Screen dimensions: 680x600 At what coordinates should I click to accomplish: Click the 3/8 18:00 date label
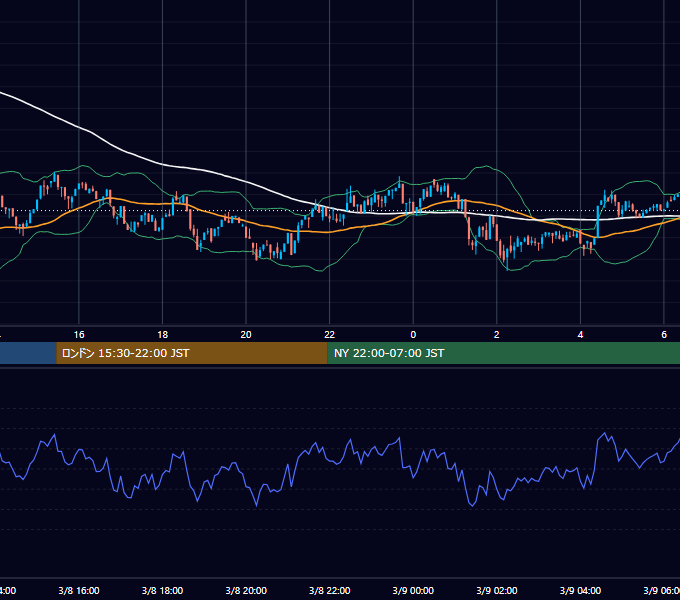162,590
